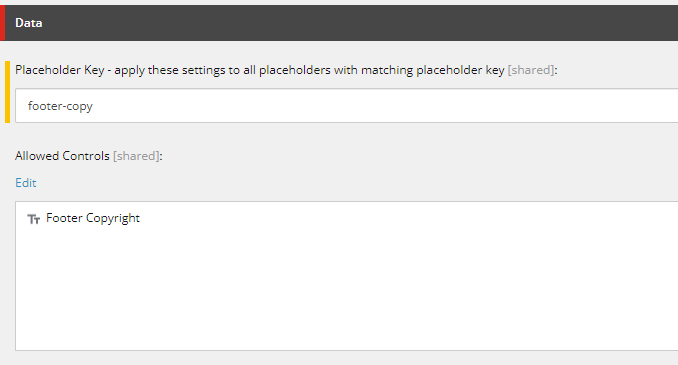Click the blank space right of the Footer Copyright entry
This screenshot has height=365, width=678.
[389, 218]
